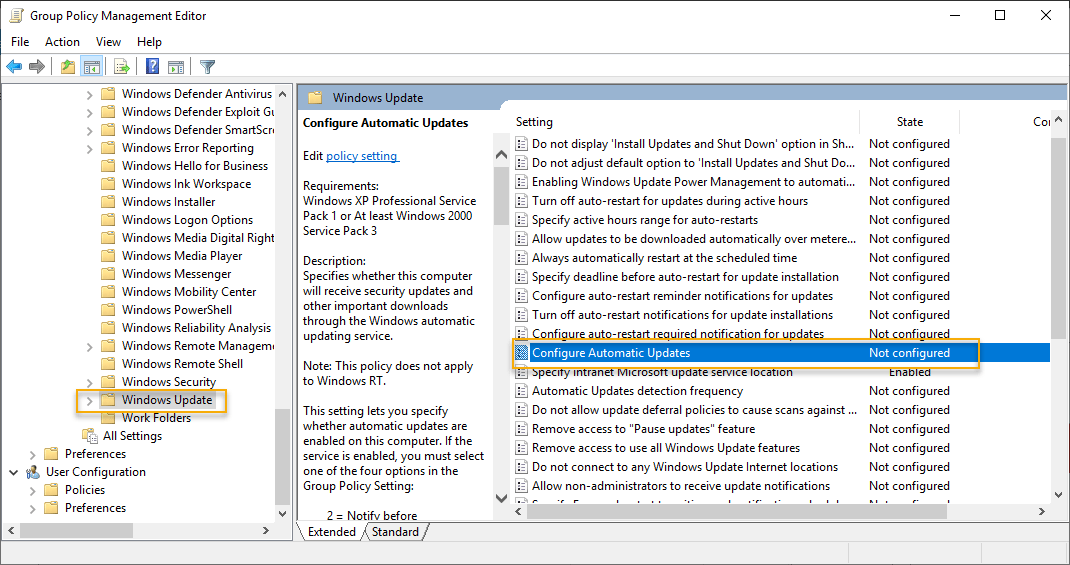
Task: Expand Preferences under User Configuration
Action: point(32,508)
